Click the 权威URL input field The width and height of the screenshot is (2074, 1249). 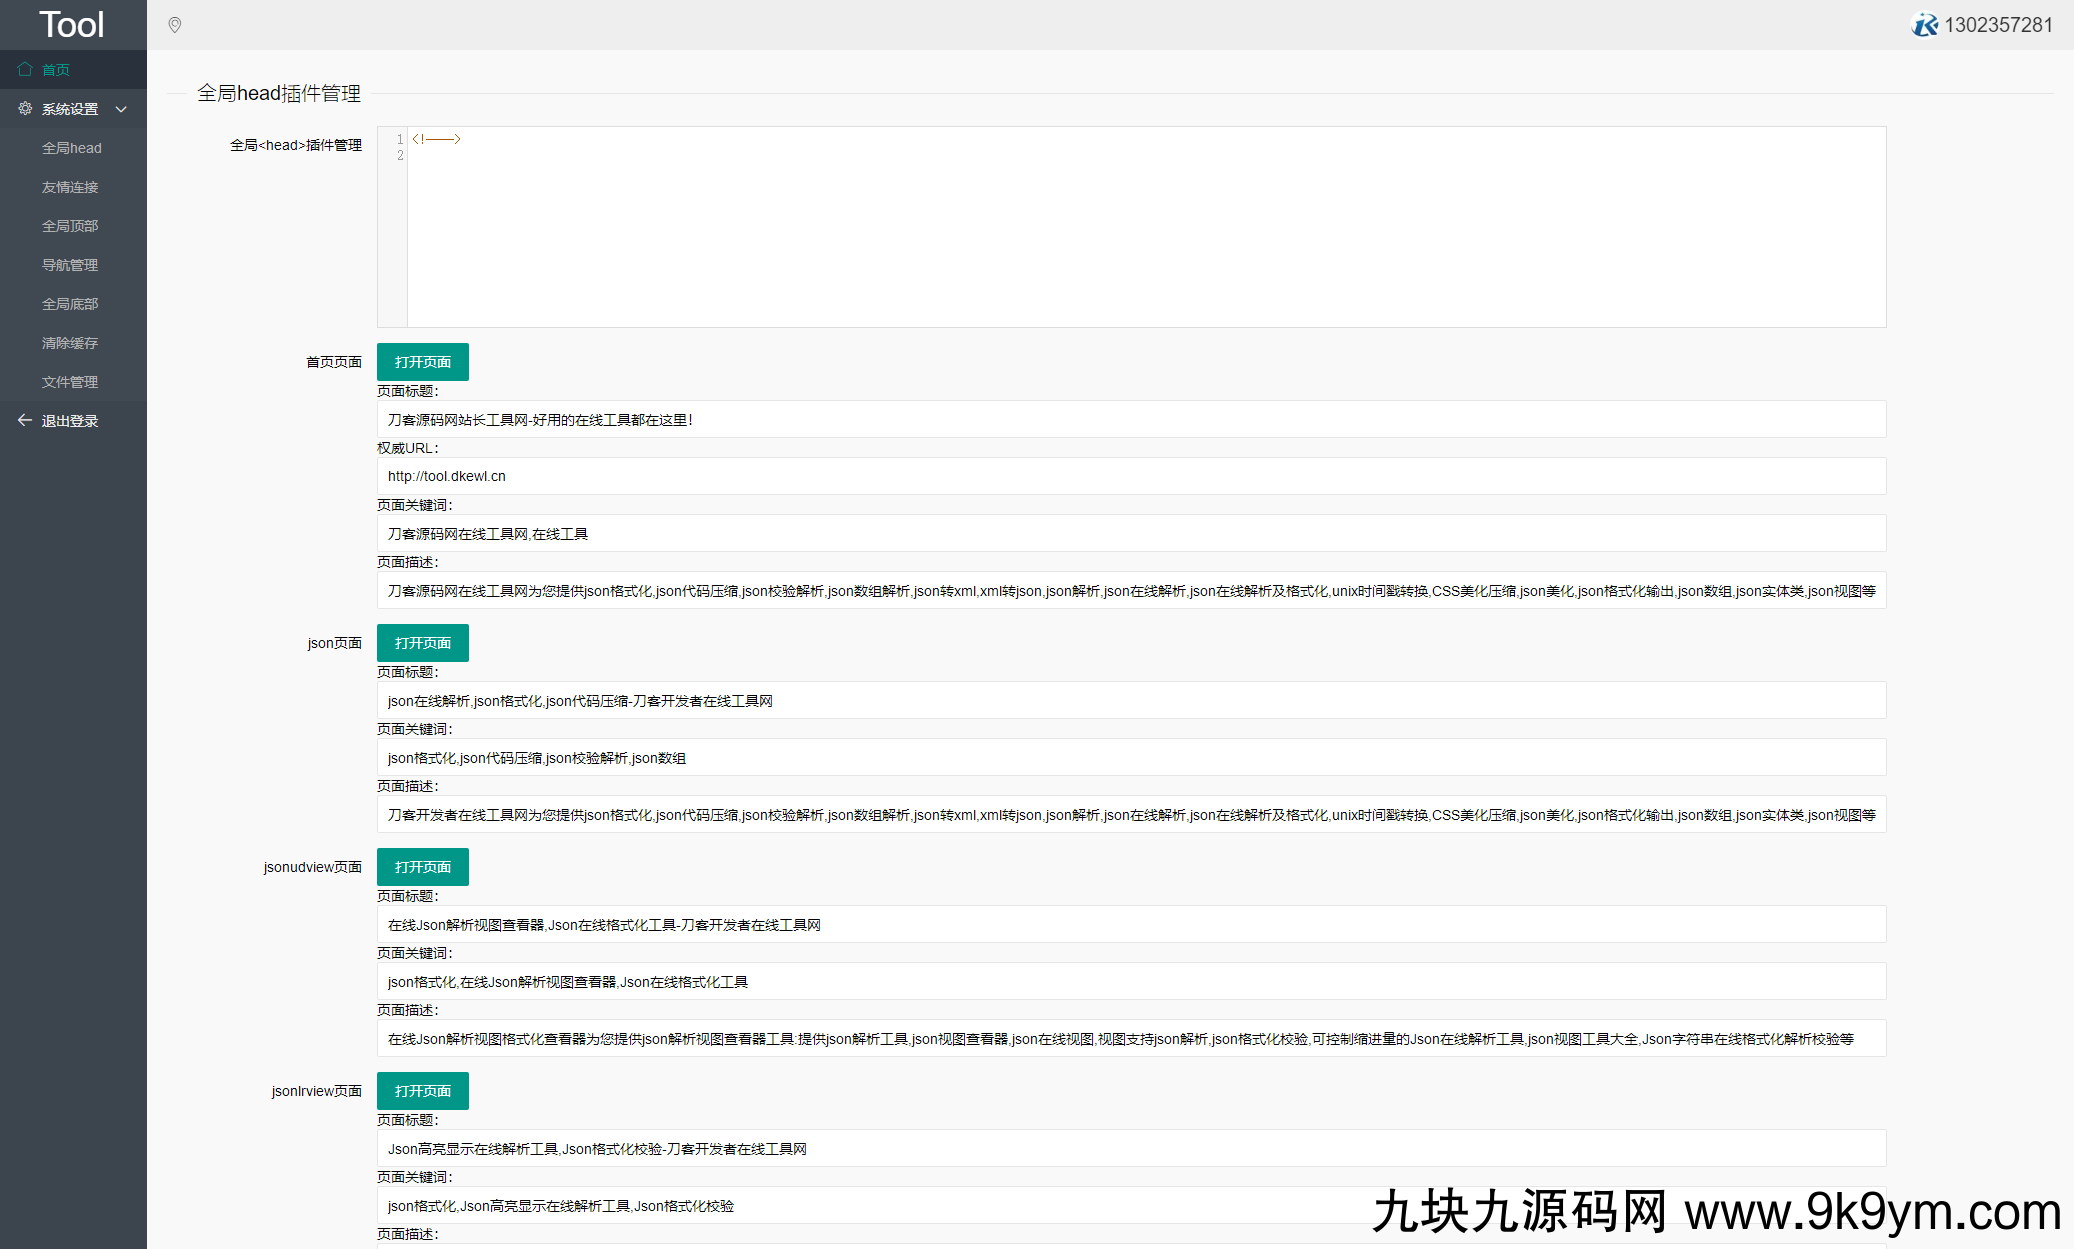[1130, 476]
